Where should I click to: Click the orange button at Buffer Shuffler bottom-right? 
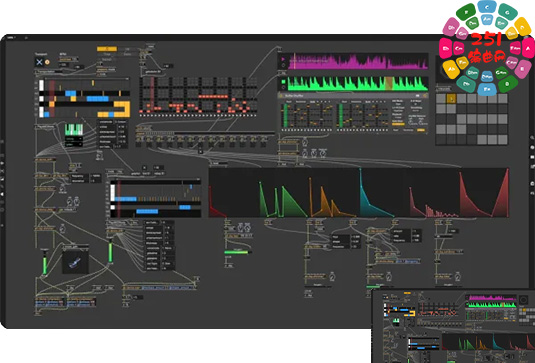pos(421,130)
